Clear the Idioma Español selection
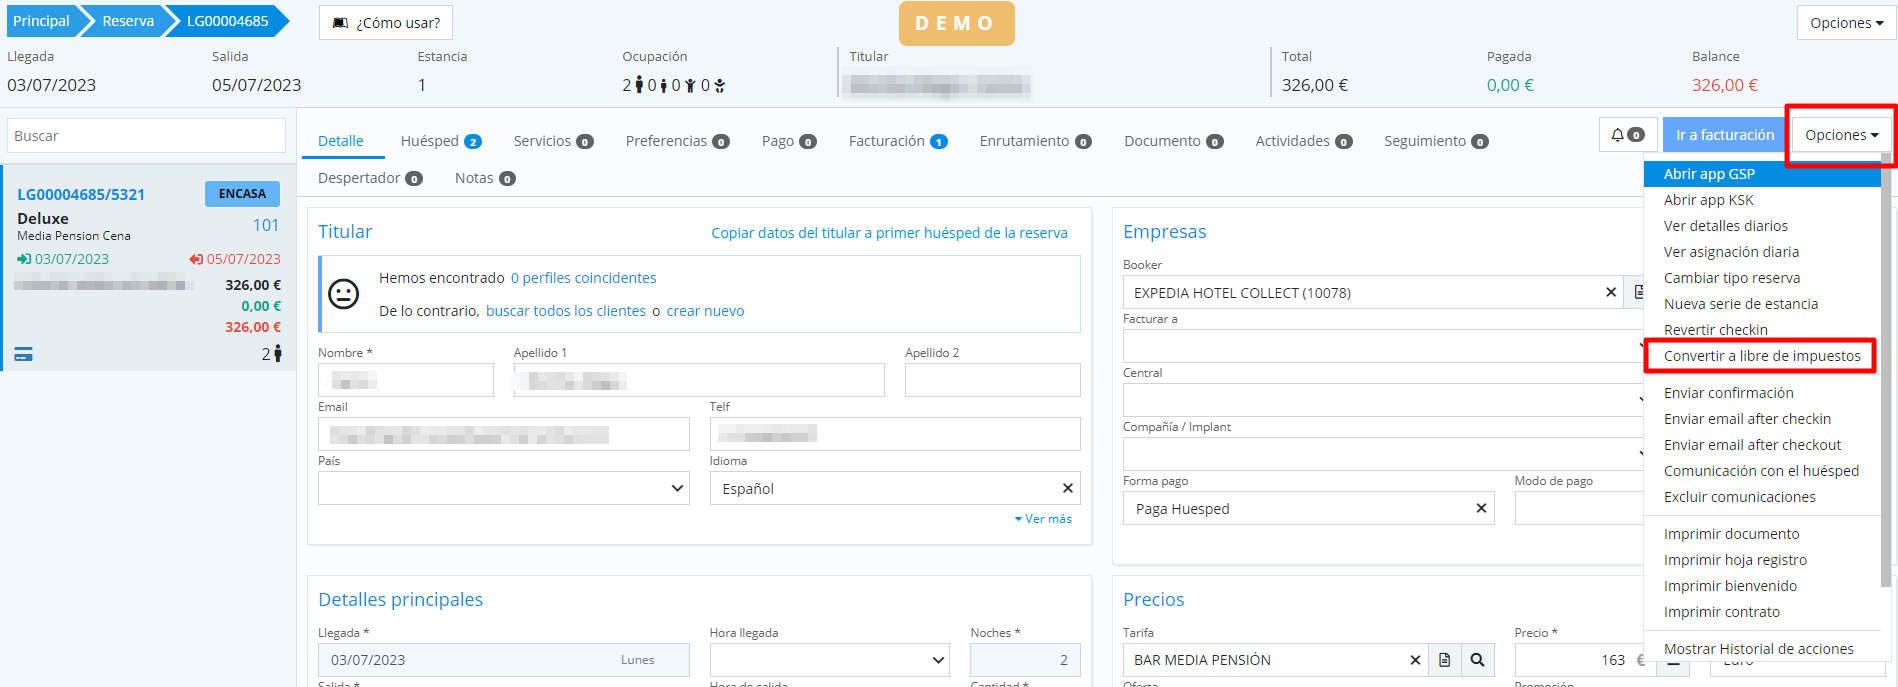 point(1067,489)
